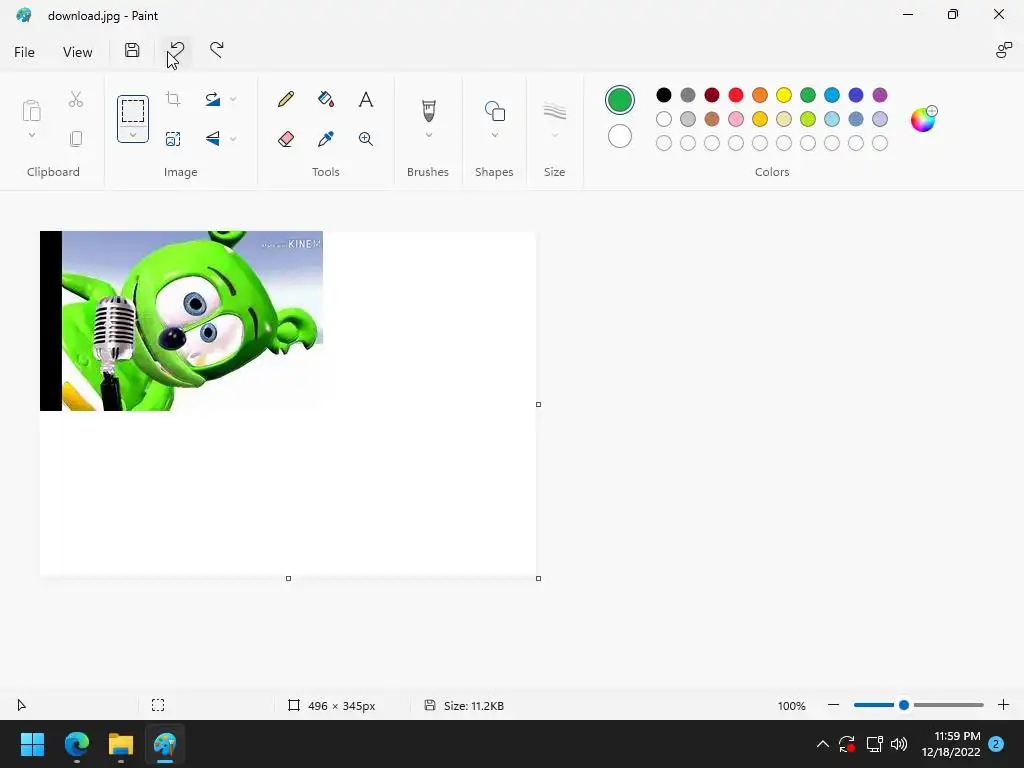Undo the last action

point(176,50)
